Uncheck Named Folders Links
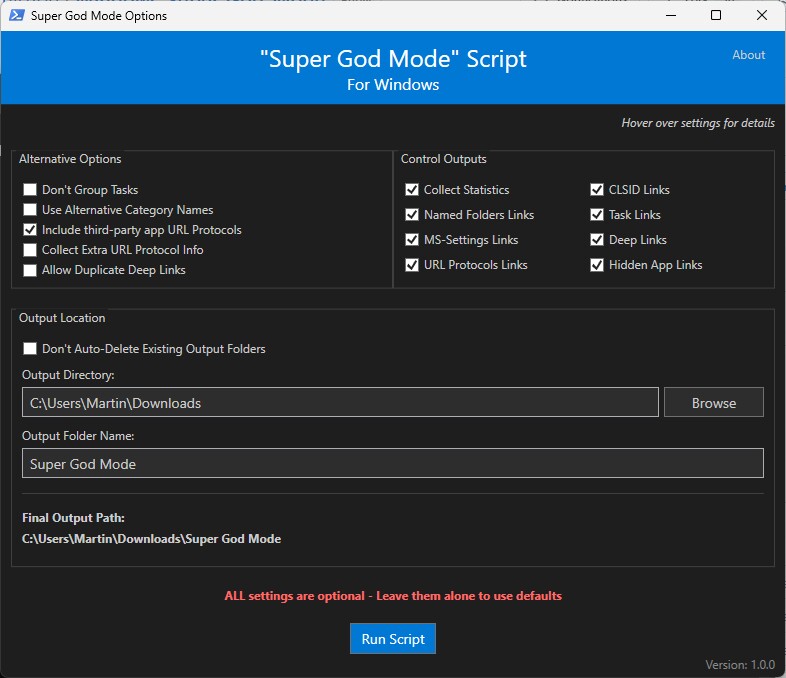786x678 pixels. point(412,215)
